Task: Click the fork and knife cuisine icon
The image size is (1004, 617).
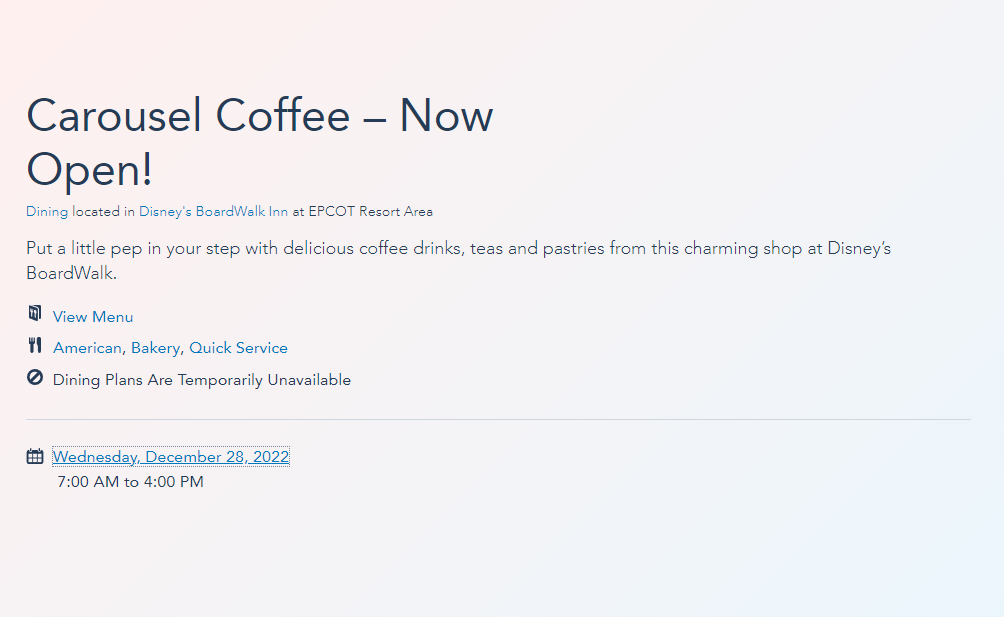Action: [x=35, y=346]
